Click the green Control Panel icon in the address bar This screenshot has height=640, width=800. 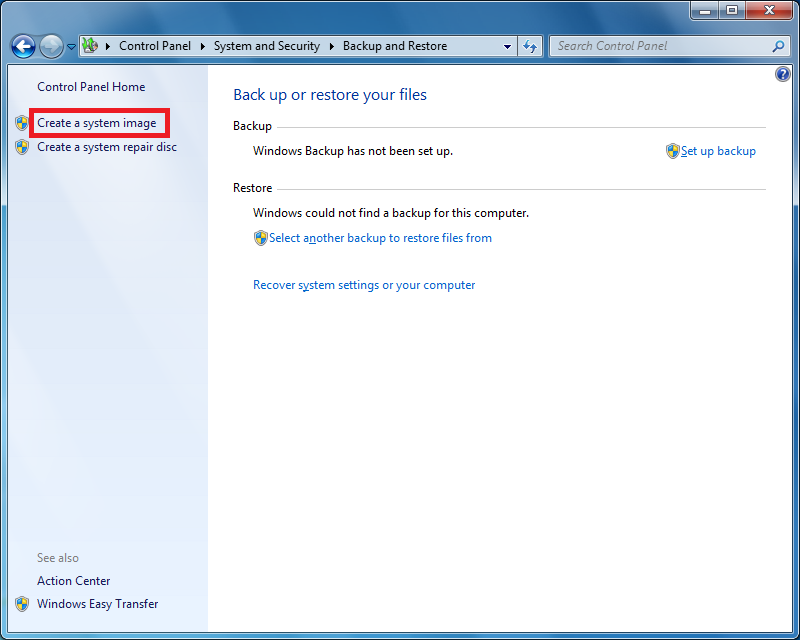coord(89,46)
